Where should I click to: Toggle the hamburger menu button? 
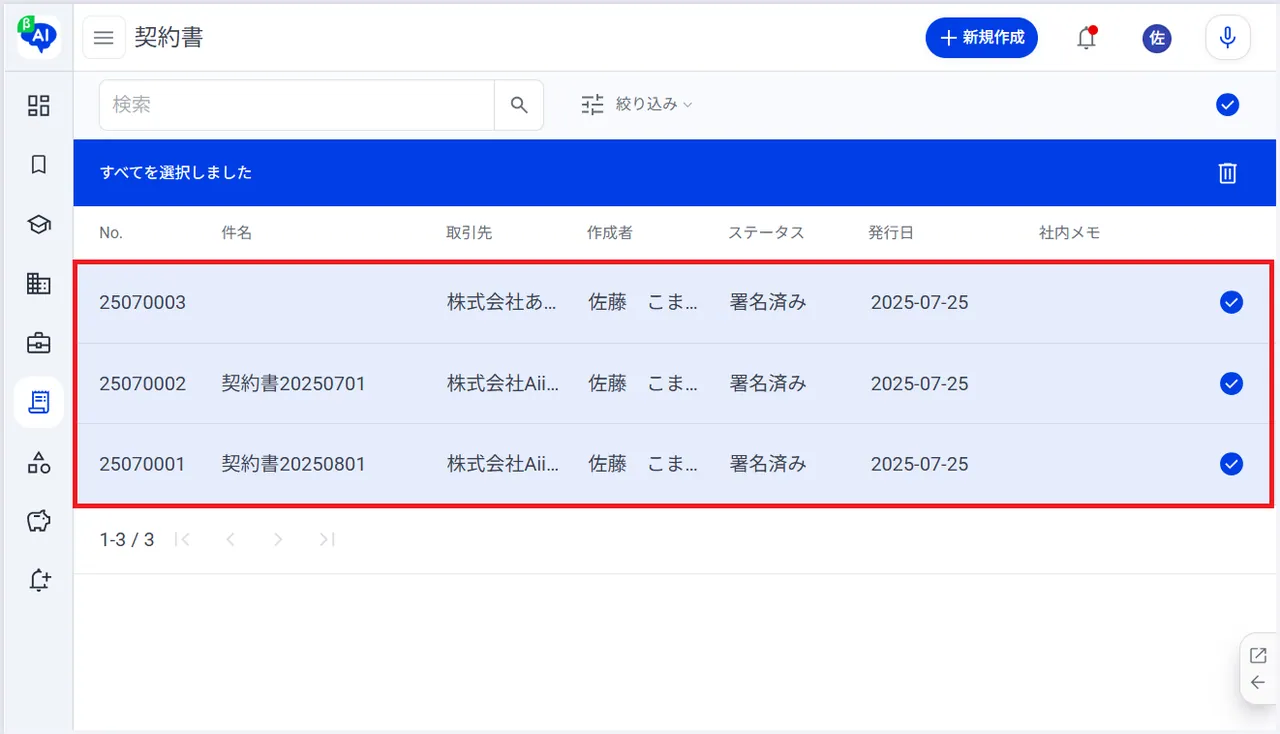tap(104, 38)
